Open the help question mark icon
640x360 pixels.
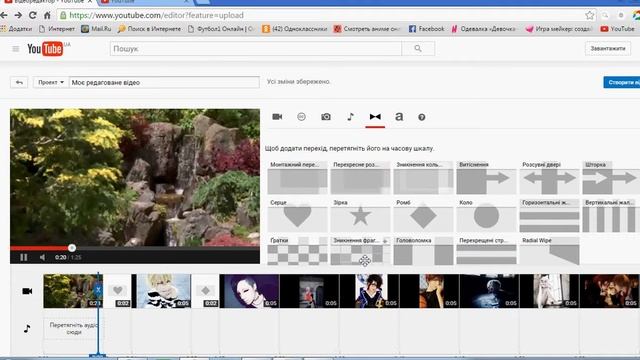tap(422, 117)
